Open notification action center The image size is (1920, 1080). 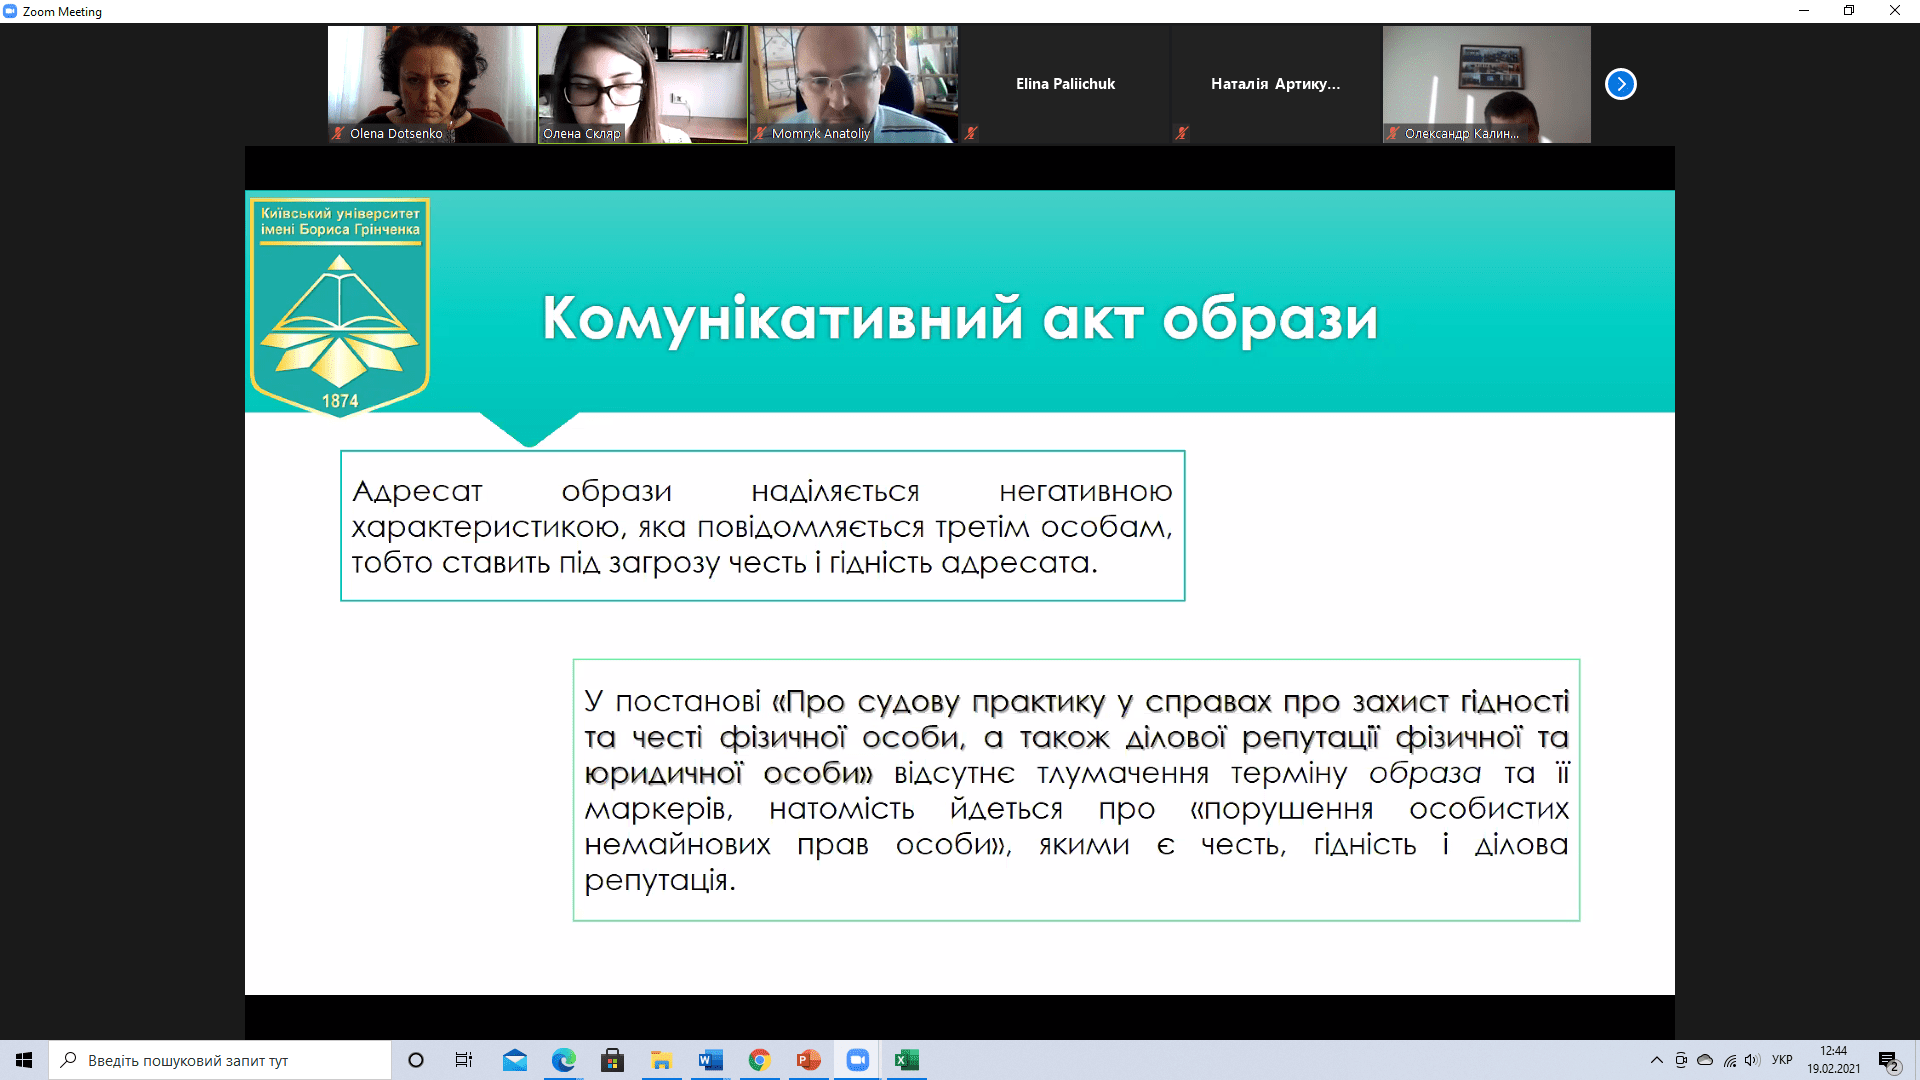coord(1888,1061)
